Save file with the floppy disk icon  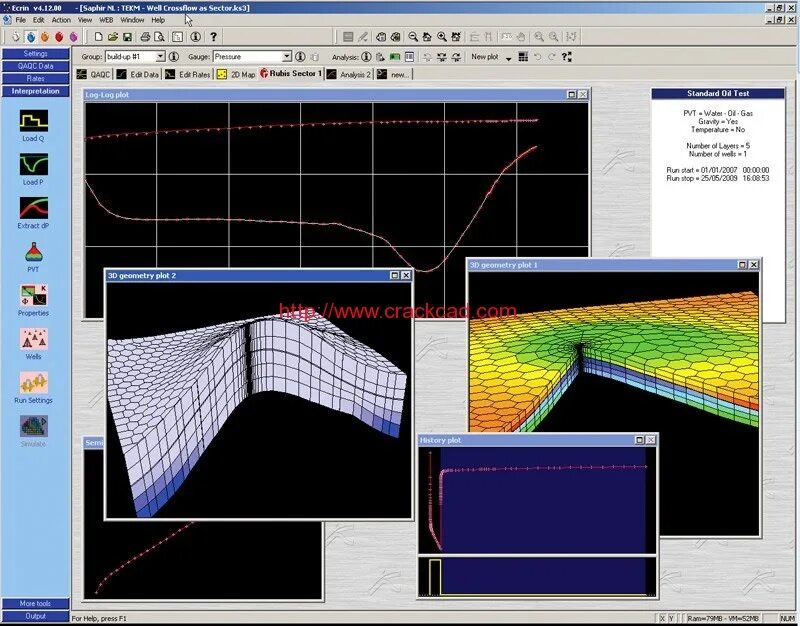point(128,37)
